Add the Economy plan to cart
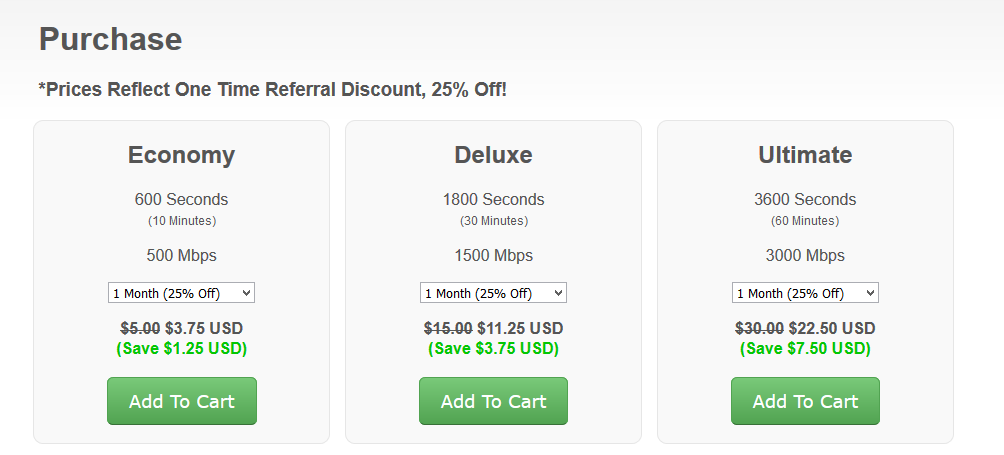Screen dimensions: 1004x455 [182, 401]
